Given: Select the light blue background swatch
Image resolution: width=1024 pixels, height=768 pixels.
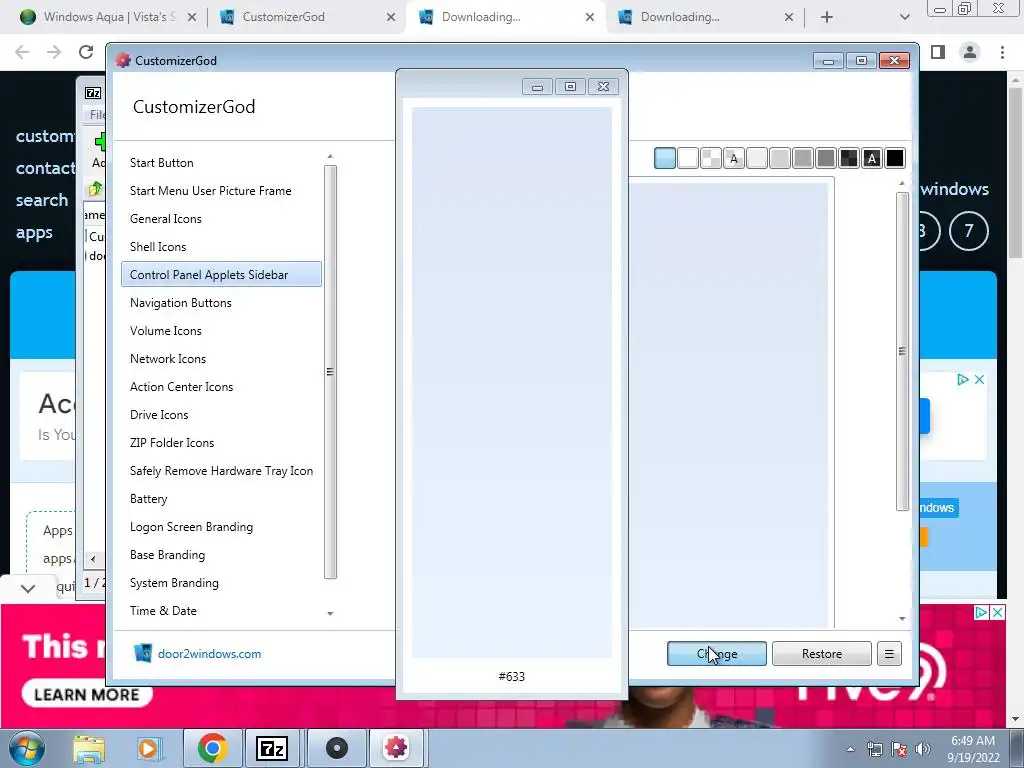Looking at the screenshot, I should pos(665,158).
